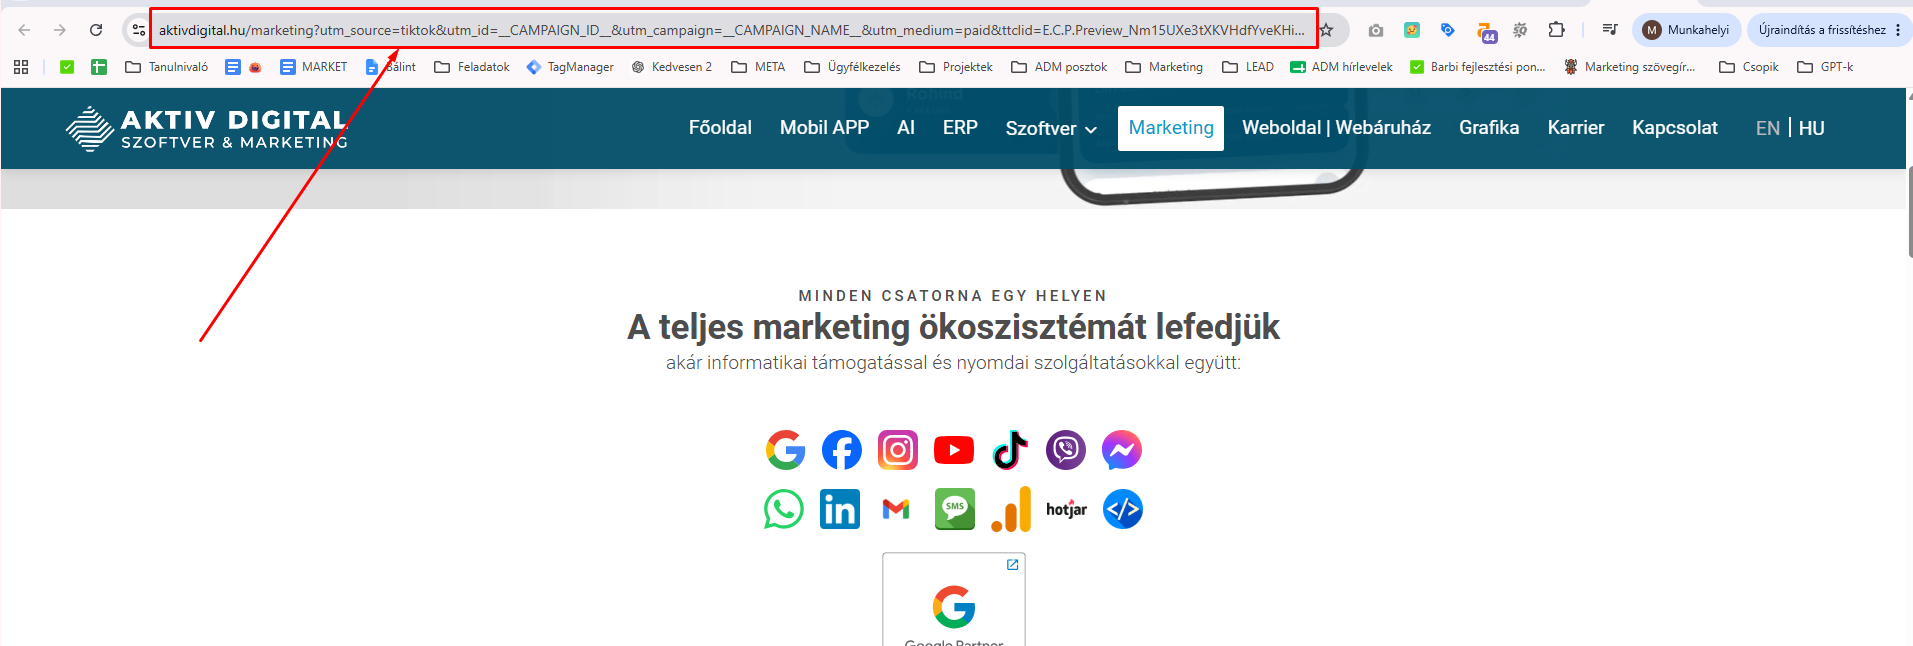Click the Messenger icon
The width and height of the screenshot is (1913, 646).
1122,450
